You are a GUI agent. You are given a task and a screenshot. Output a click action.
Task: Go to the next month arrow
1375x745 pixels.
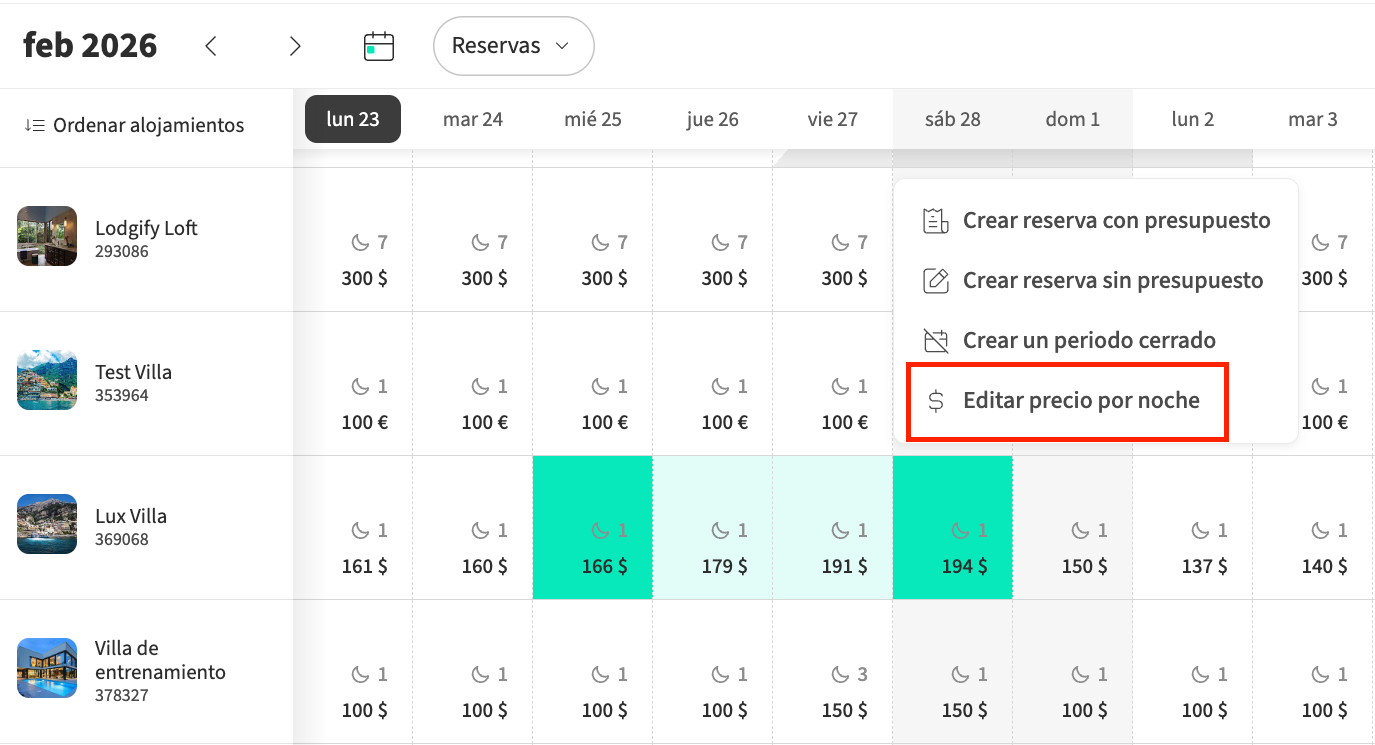coord(294,46)
